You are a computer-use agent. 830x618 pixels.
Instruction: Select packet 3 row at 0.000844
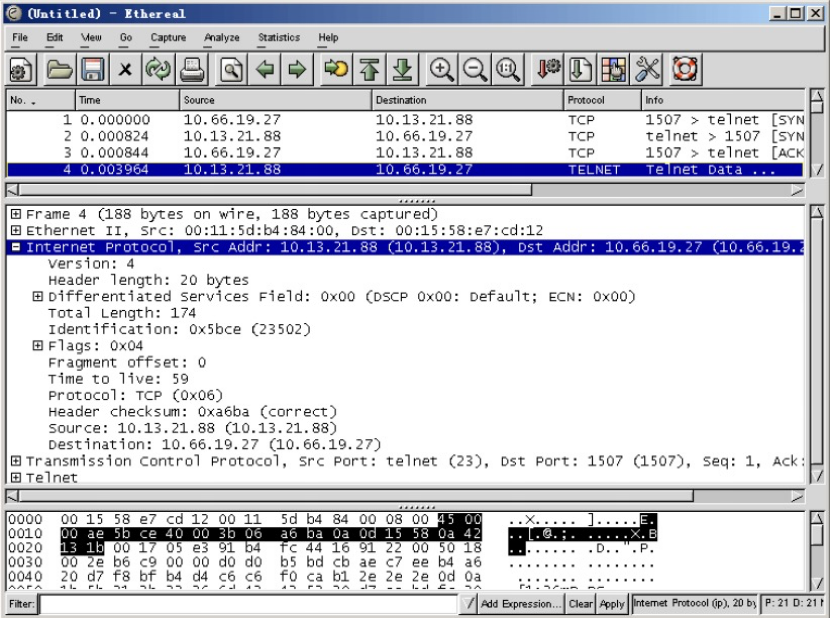point(405,153)
